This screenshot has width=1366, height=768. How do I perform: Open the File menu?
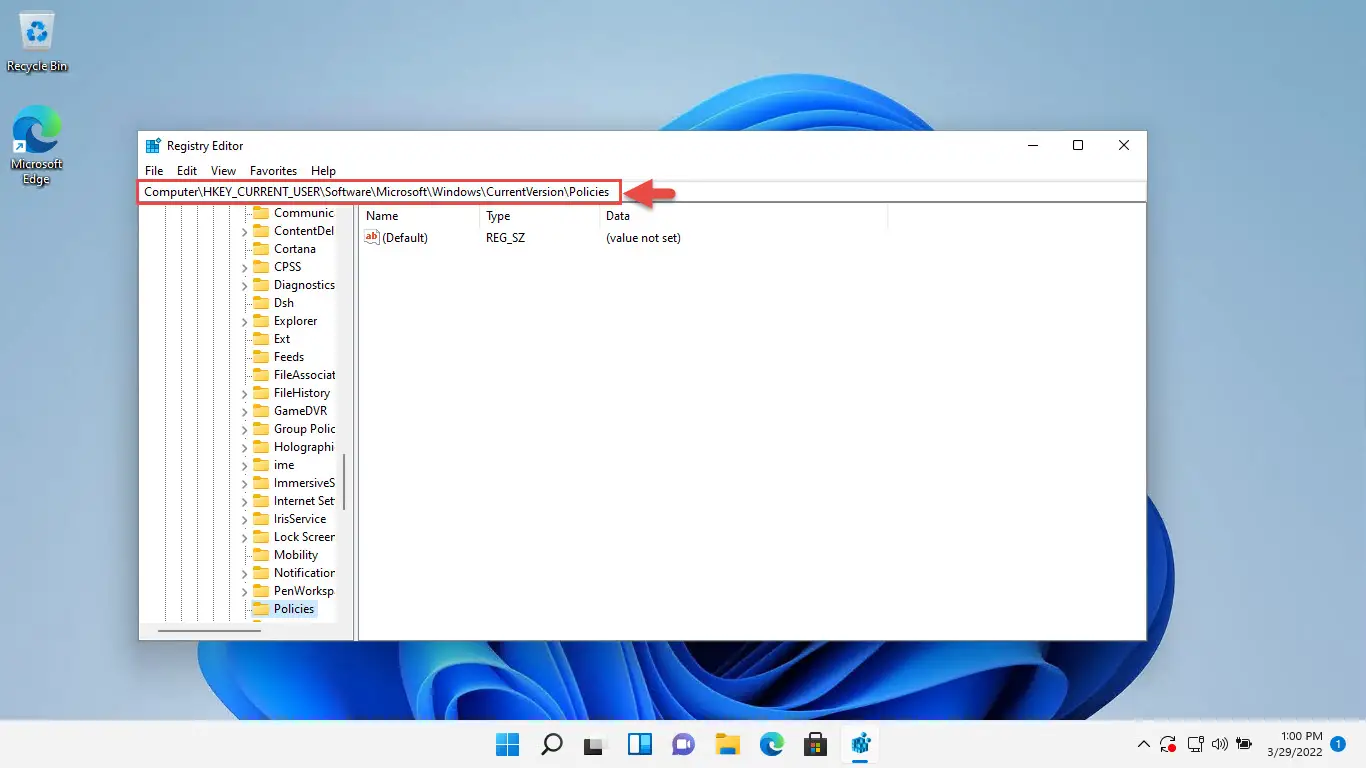(x=154, y=171)
